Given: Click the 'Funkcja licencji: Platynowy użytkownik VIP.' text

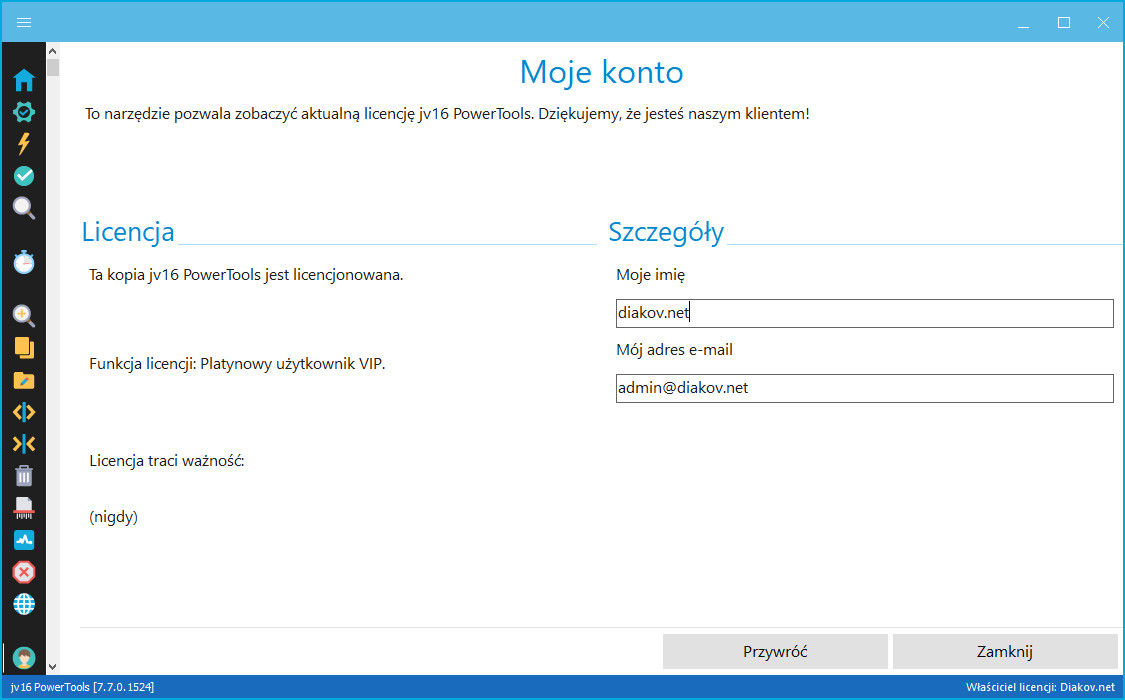Looking at the screenshot, I should (237, 364).
